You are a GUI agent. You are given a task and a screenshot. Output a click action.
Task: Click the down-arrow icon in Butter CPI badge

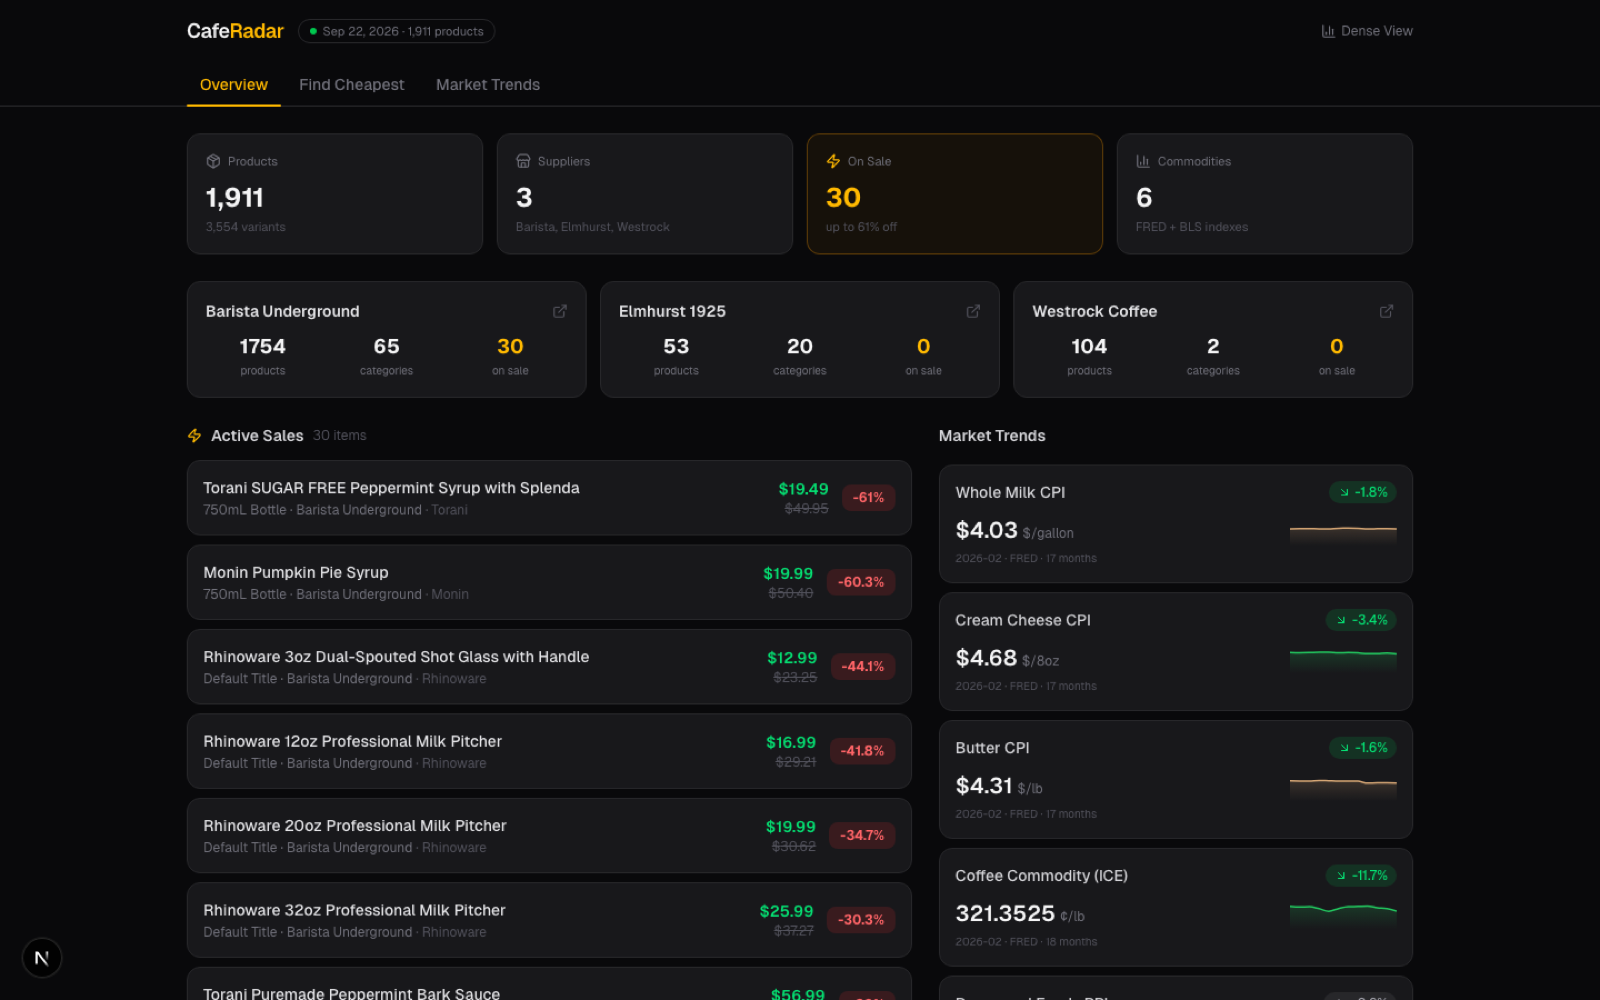pyautogui.click(x=1344, y=748)
